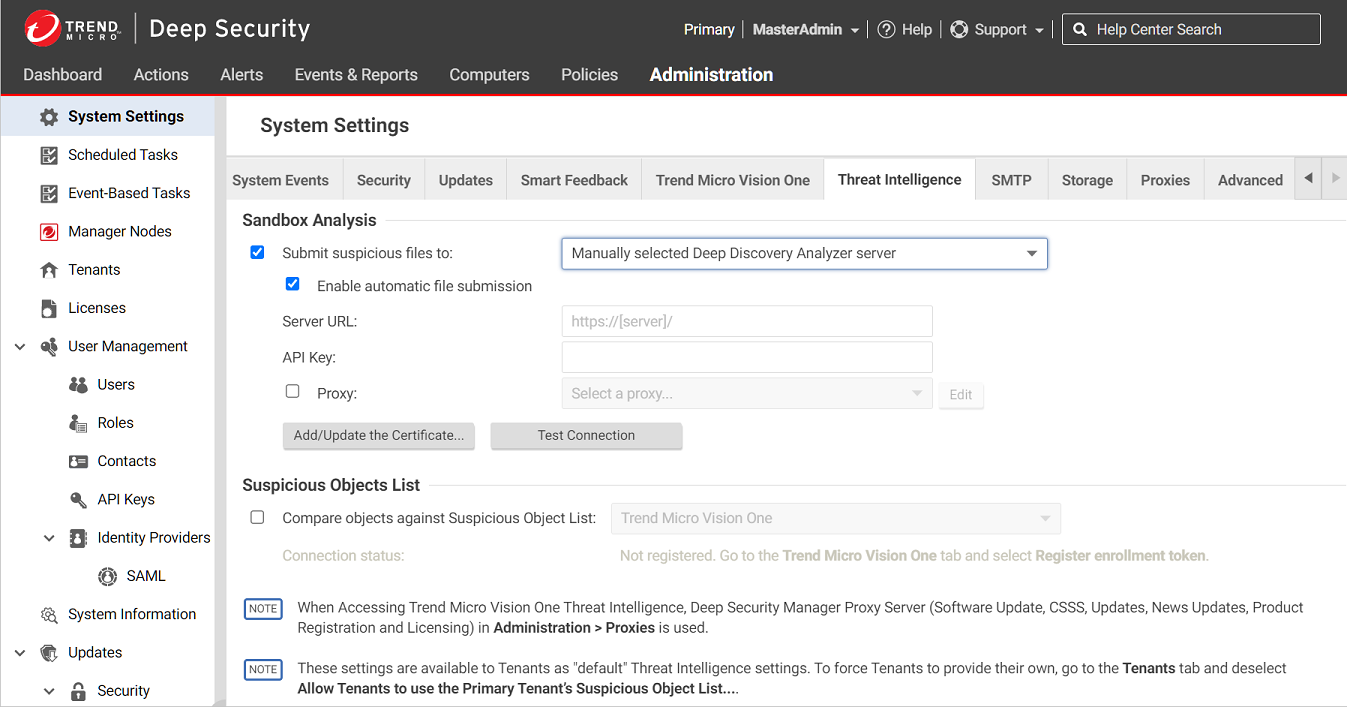Click Add/Update the Certificate button

click(379, 436)
